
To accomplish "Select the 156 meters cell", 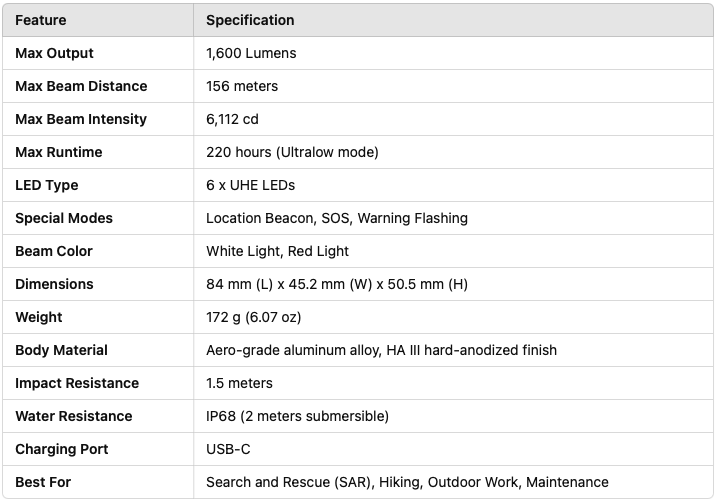I will 242,86.
